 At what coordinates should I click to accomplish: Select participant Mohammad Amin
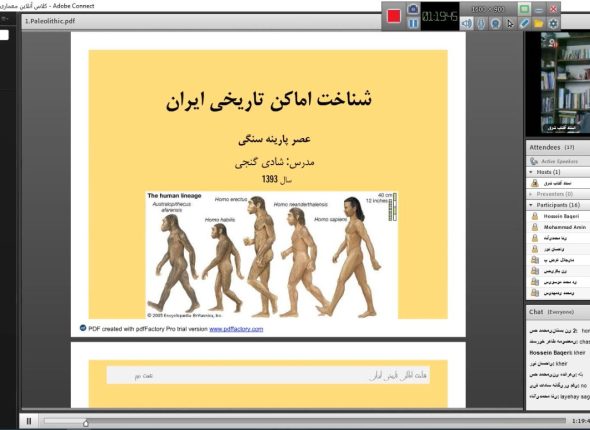558,227
